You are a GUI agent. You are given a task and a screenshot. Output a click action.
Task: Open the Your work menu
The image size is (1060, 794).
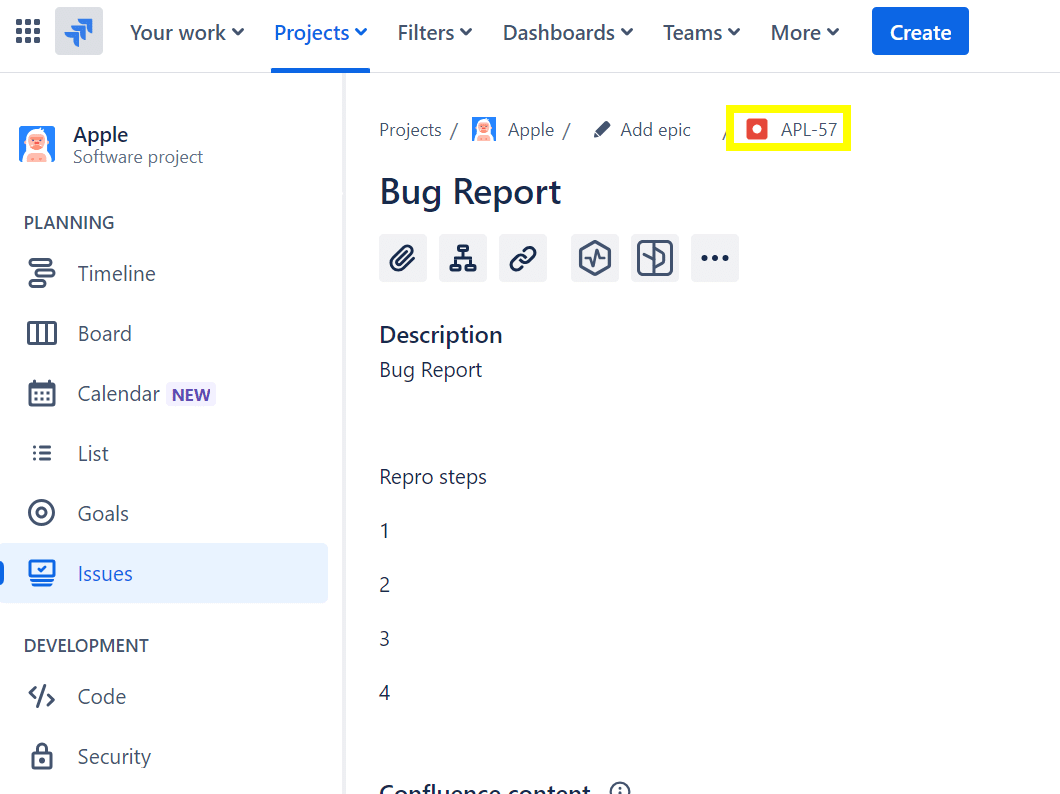pyautogui.click(x=186, y=32)
